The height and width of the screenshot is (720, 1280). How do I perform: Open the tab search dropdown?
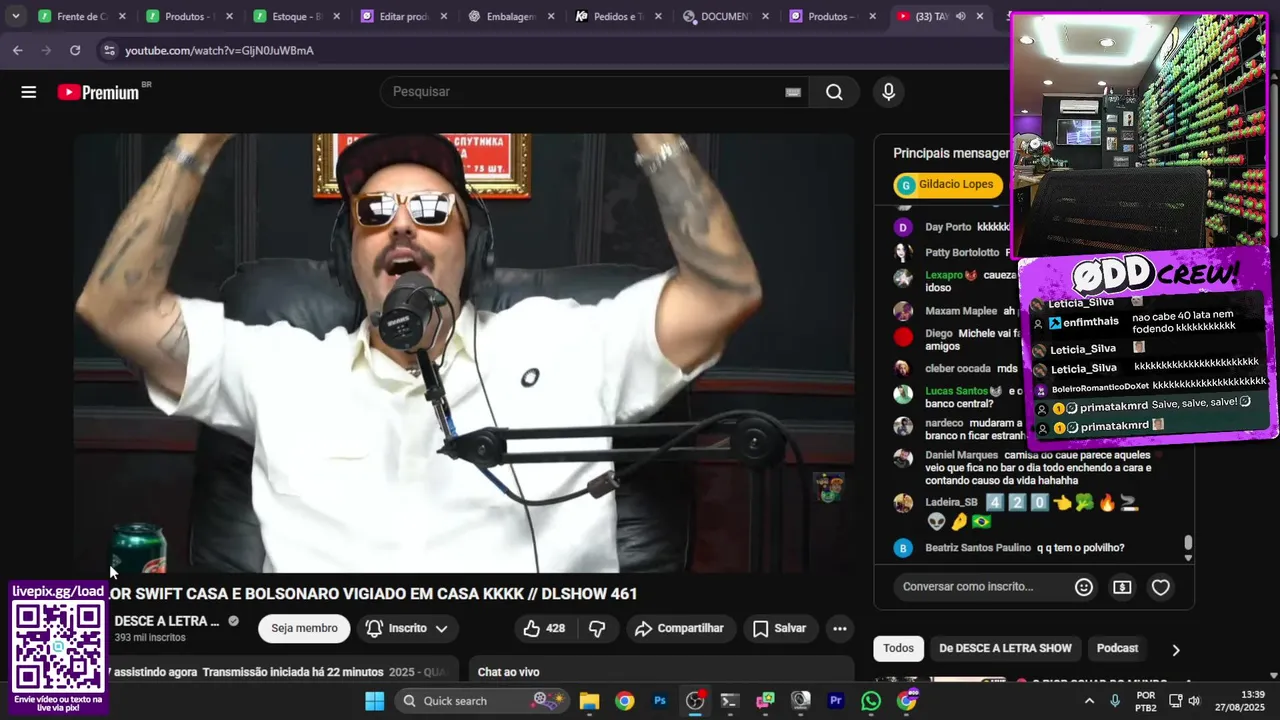[x=15, y=16]
